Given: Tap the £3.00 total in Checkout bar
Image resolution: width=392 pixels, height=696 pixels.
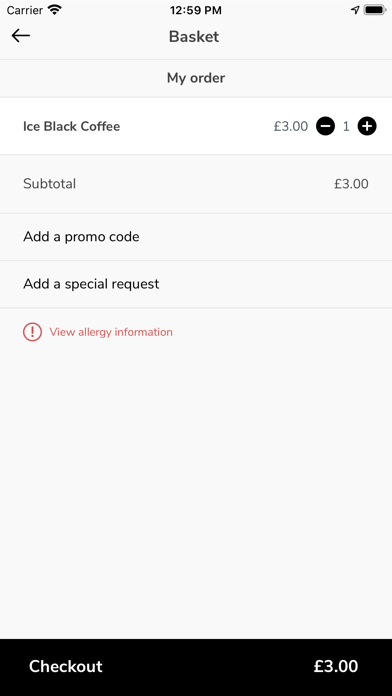Looking at the screenshot, I should click(x=336, y=666).
